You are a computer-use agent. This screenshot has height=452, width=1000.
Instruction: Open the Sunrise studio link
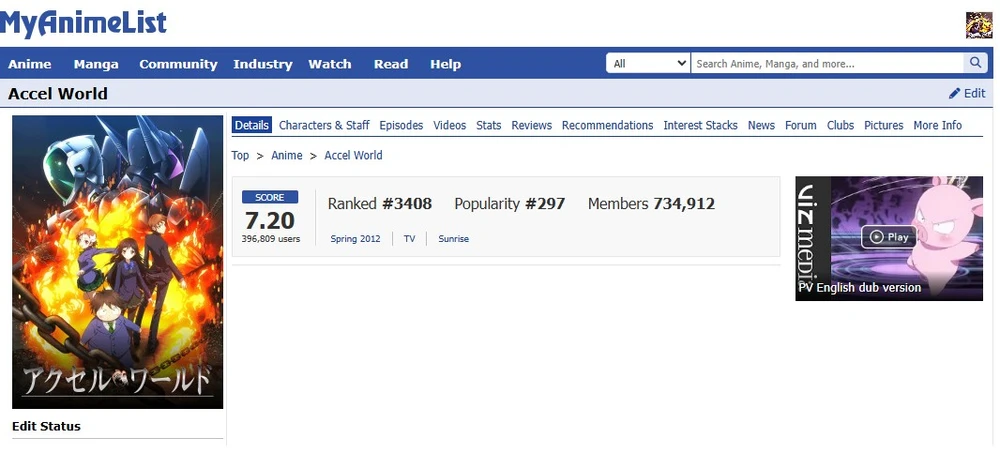click(453, 239)
